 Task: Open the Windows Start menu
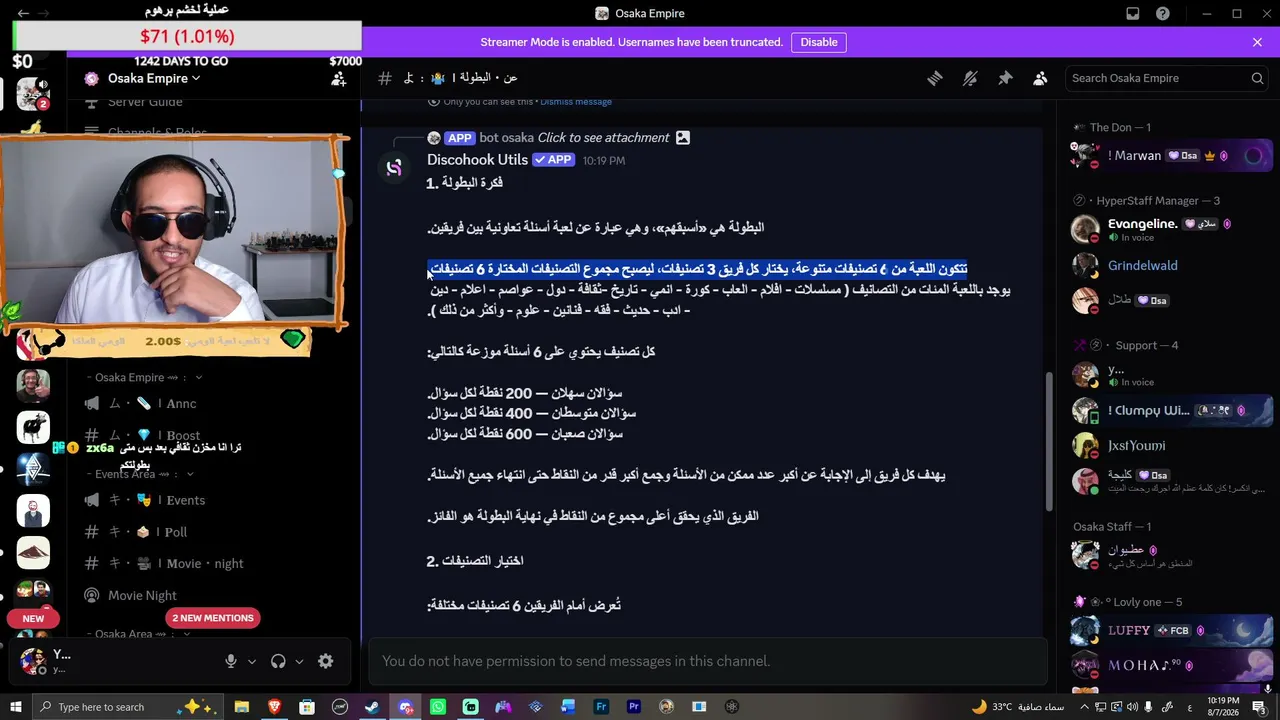pyautogui.click(x=15, y=707)
